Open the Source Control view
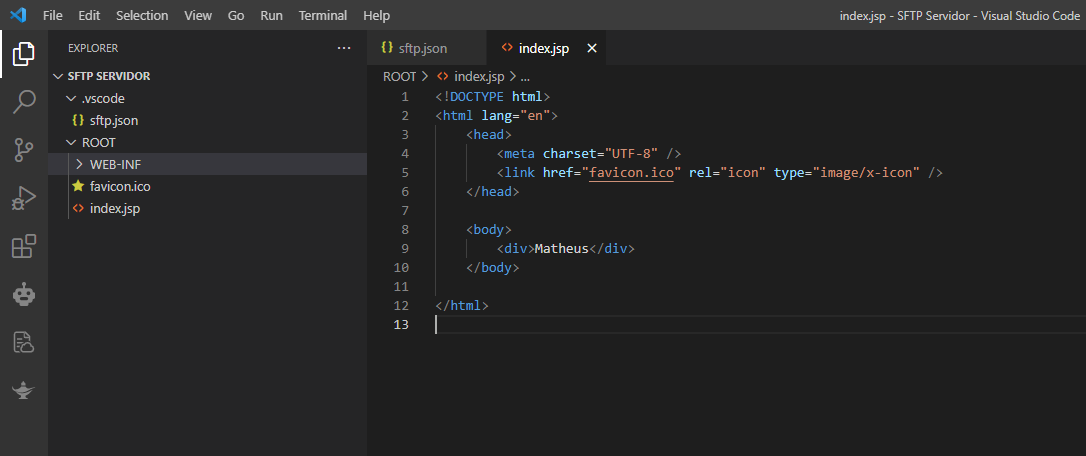This screenshot has width=1086, height=456. point(24,150)
